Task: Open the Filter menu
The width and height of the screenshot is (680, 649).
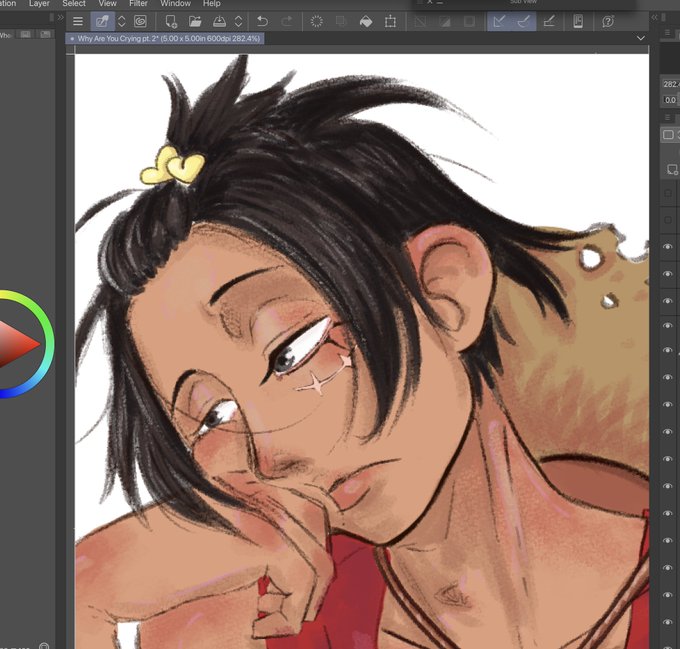Action: (x=138, y=3)
